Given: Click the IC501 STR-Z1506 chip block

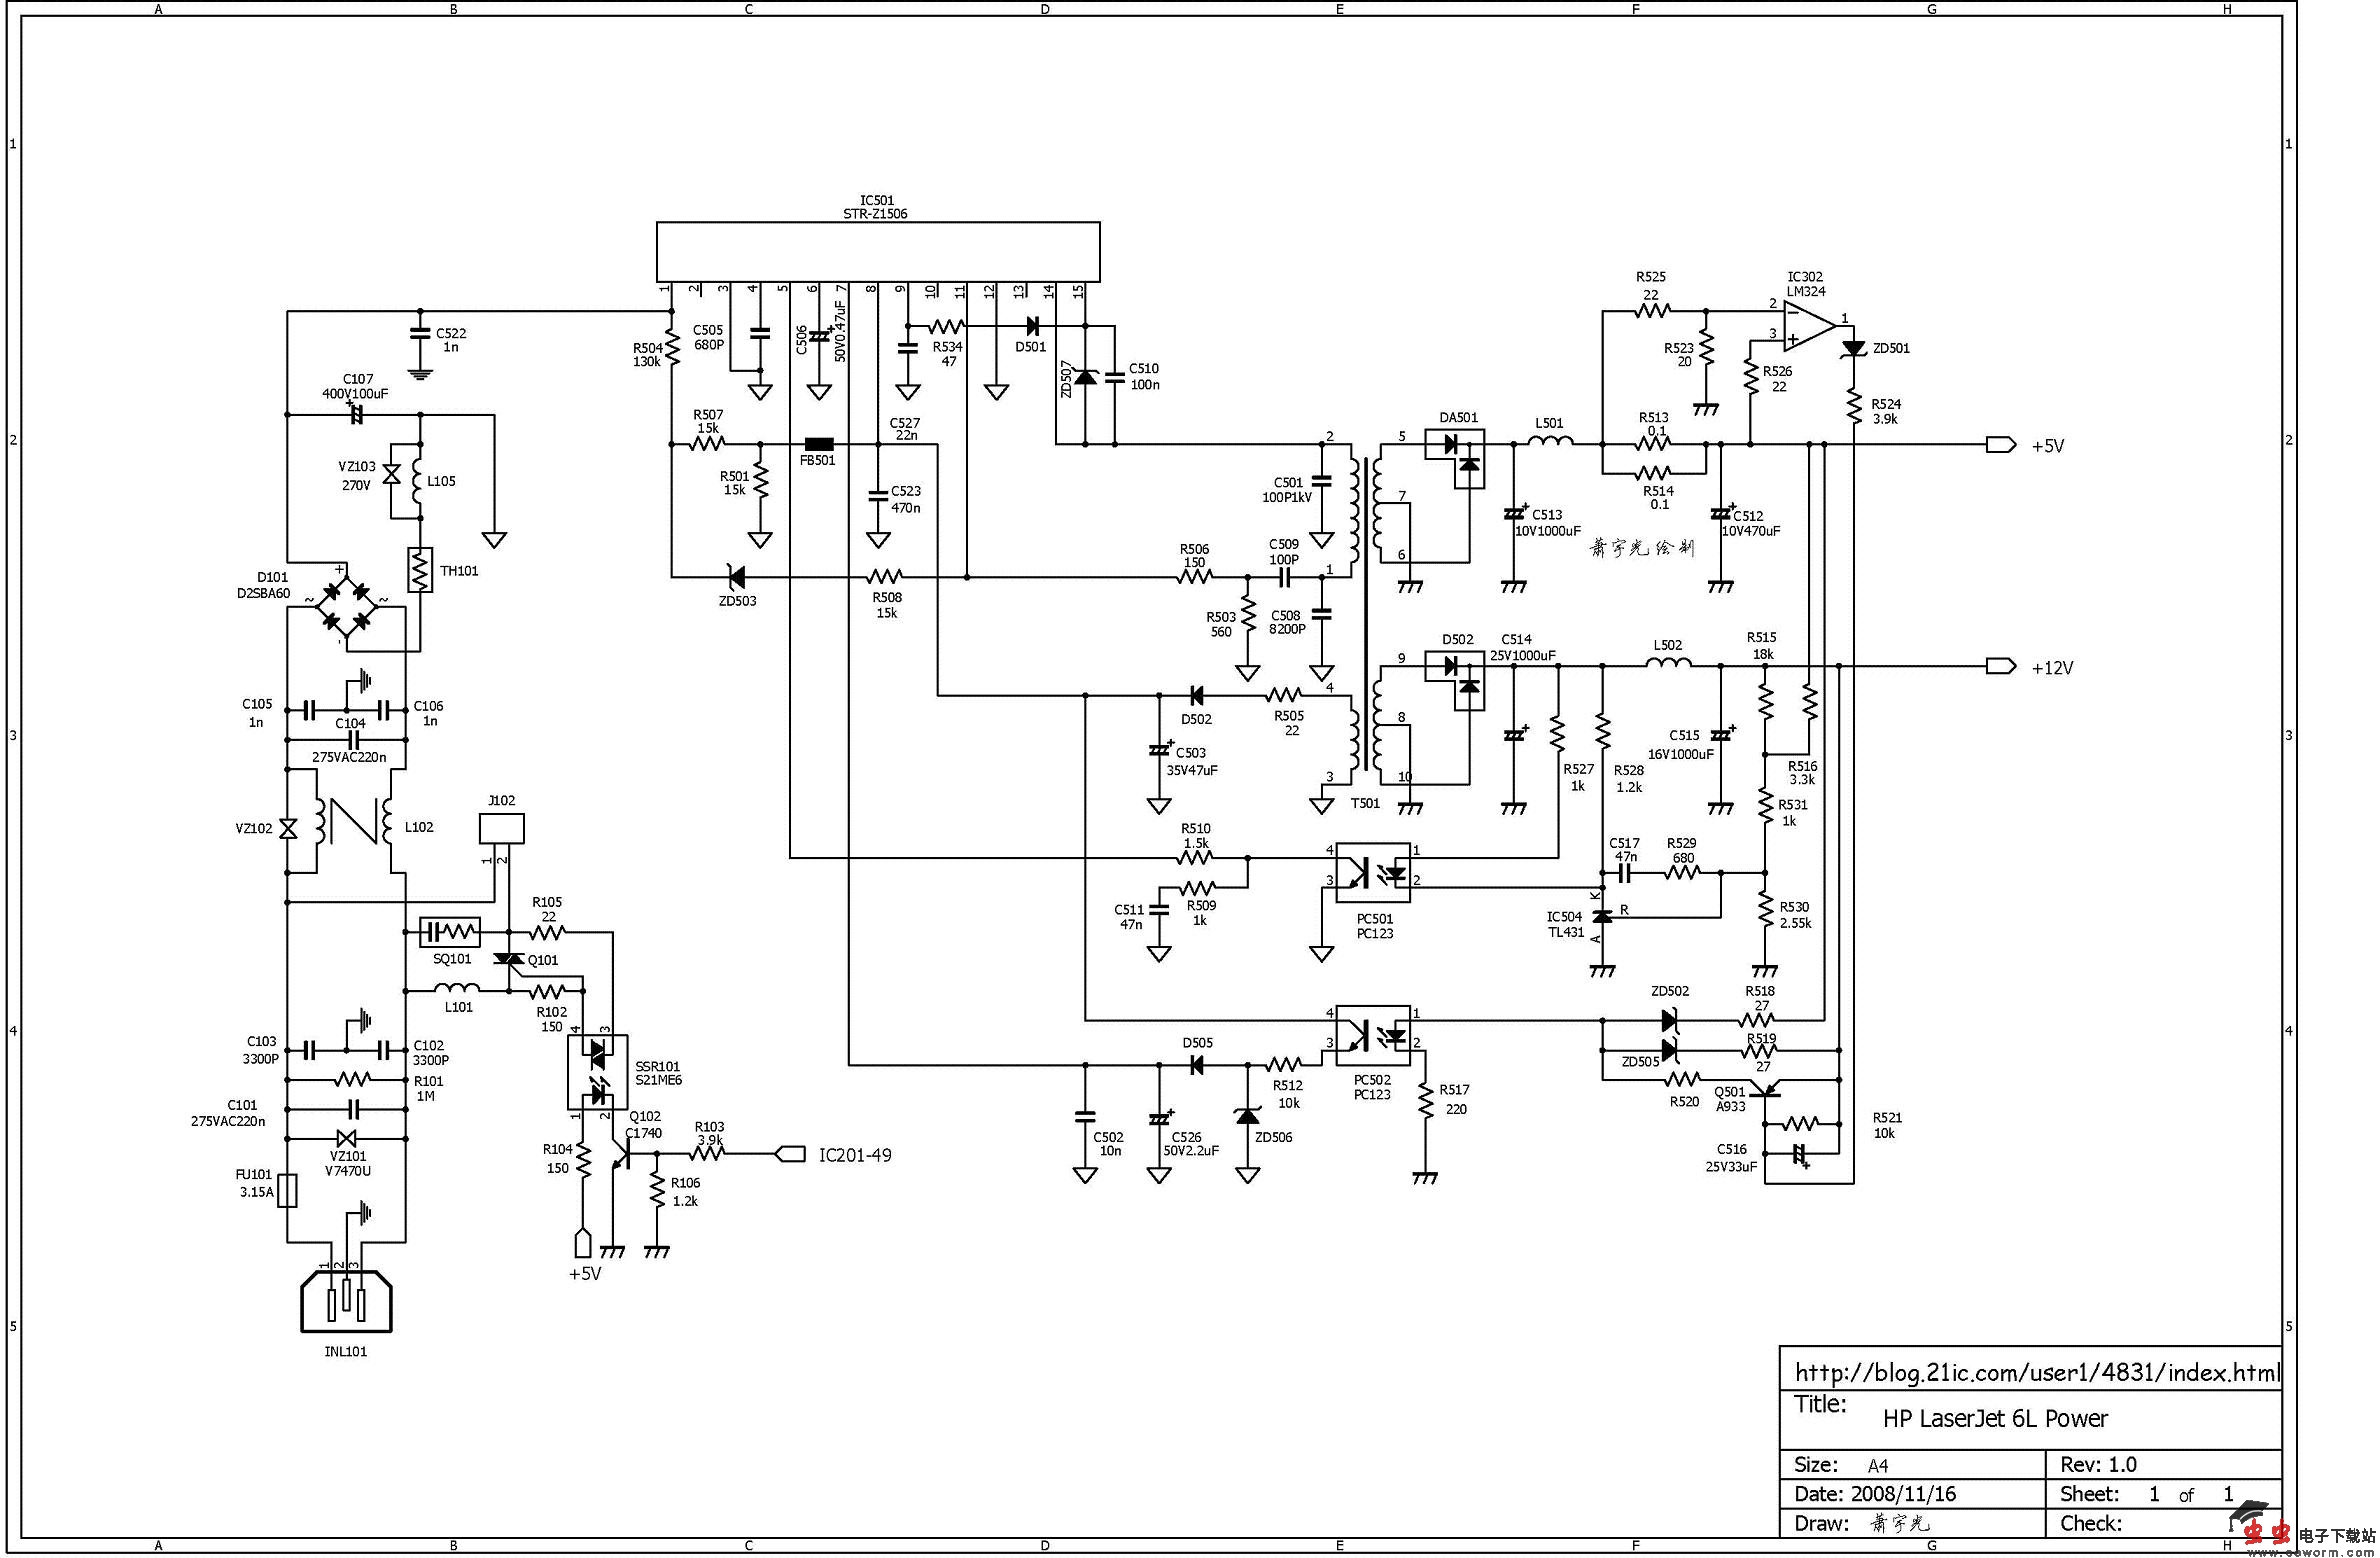Looking at the screenshot, I should click(x=877, y=252).
